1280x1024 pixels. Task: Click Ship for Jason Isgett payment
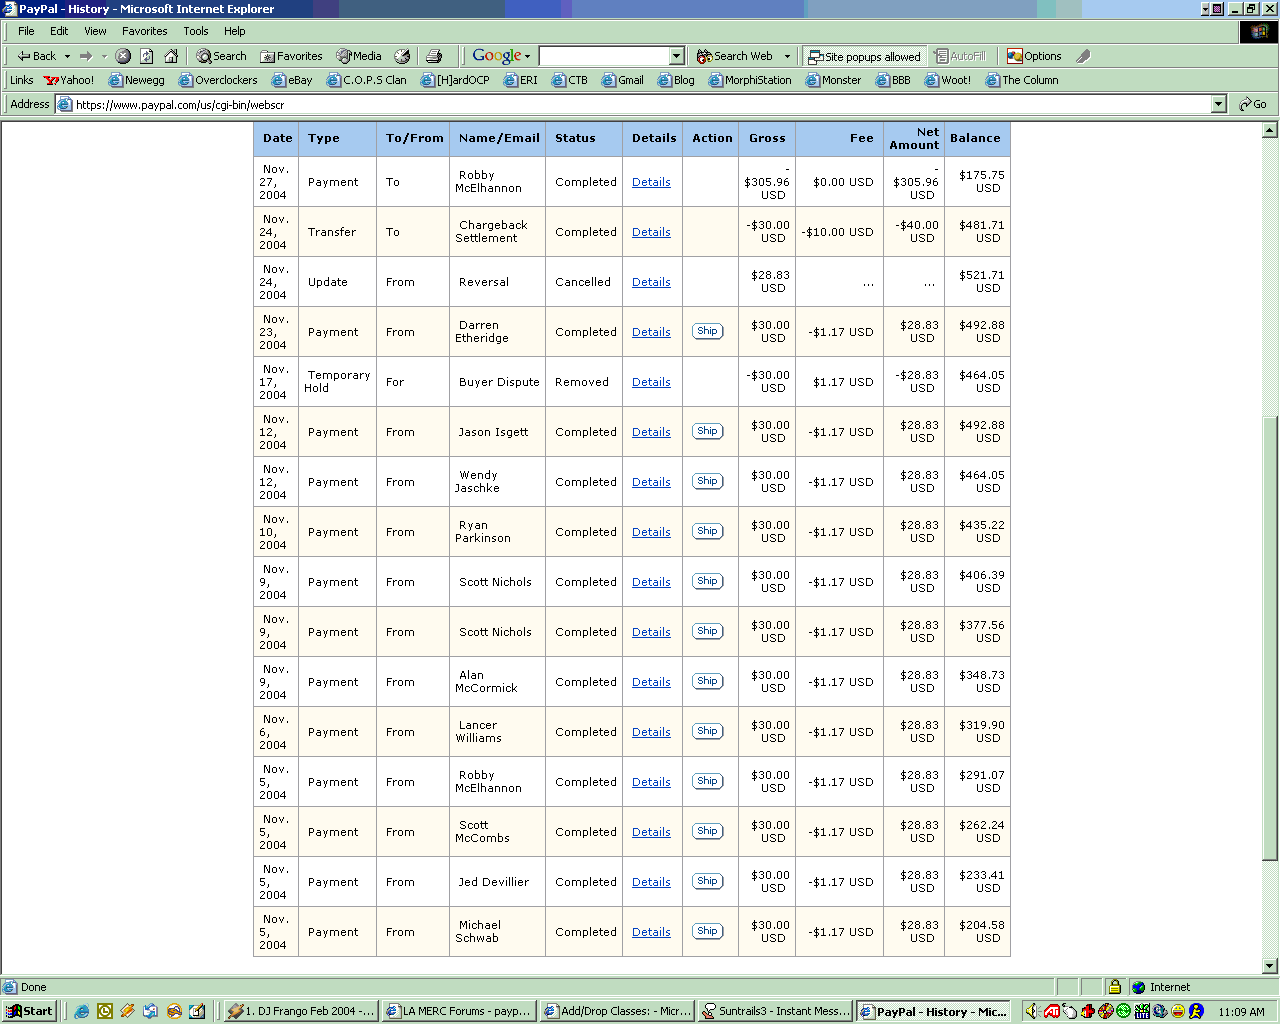(707, 431)
